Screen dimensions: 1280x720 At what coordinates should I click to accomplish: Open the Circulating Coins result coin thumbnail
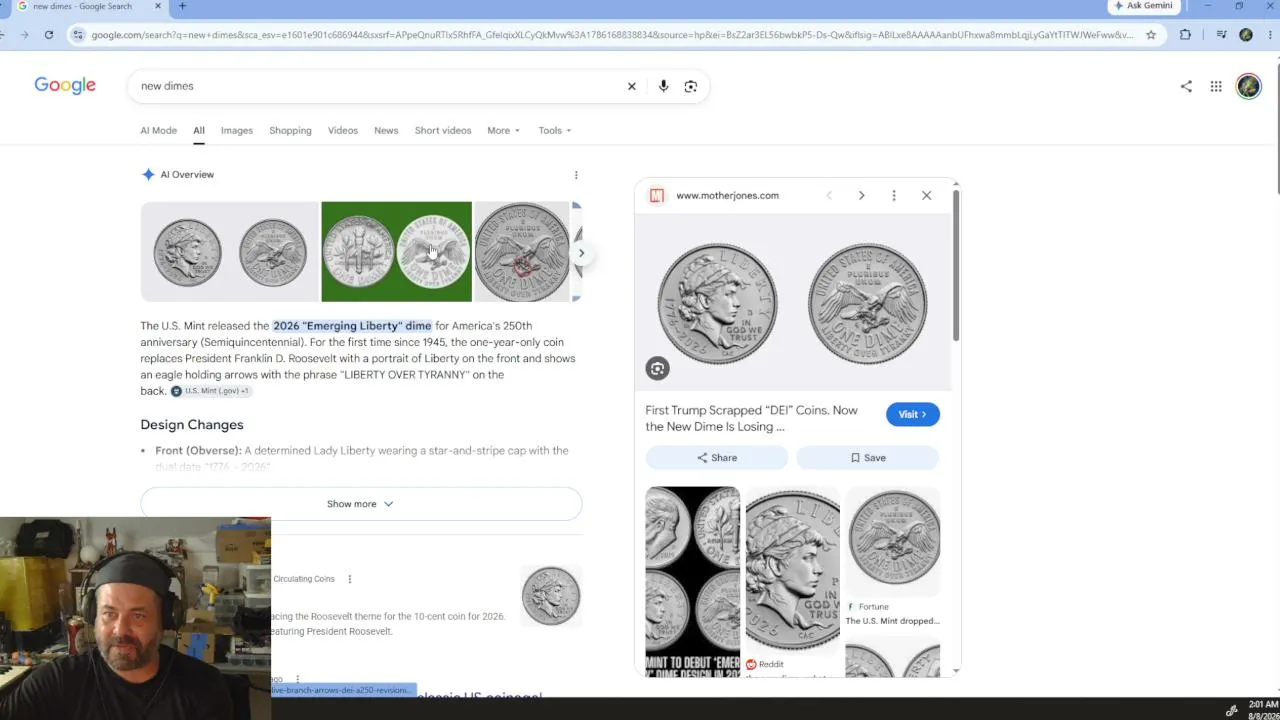[x=551, y=596]
